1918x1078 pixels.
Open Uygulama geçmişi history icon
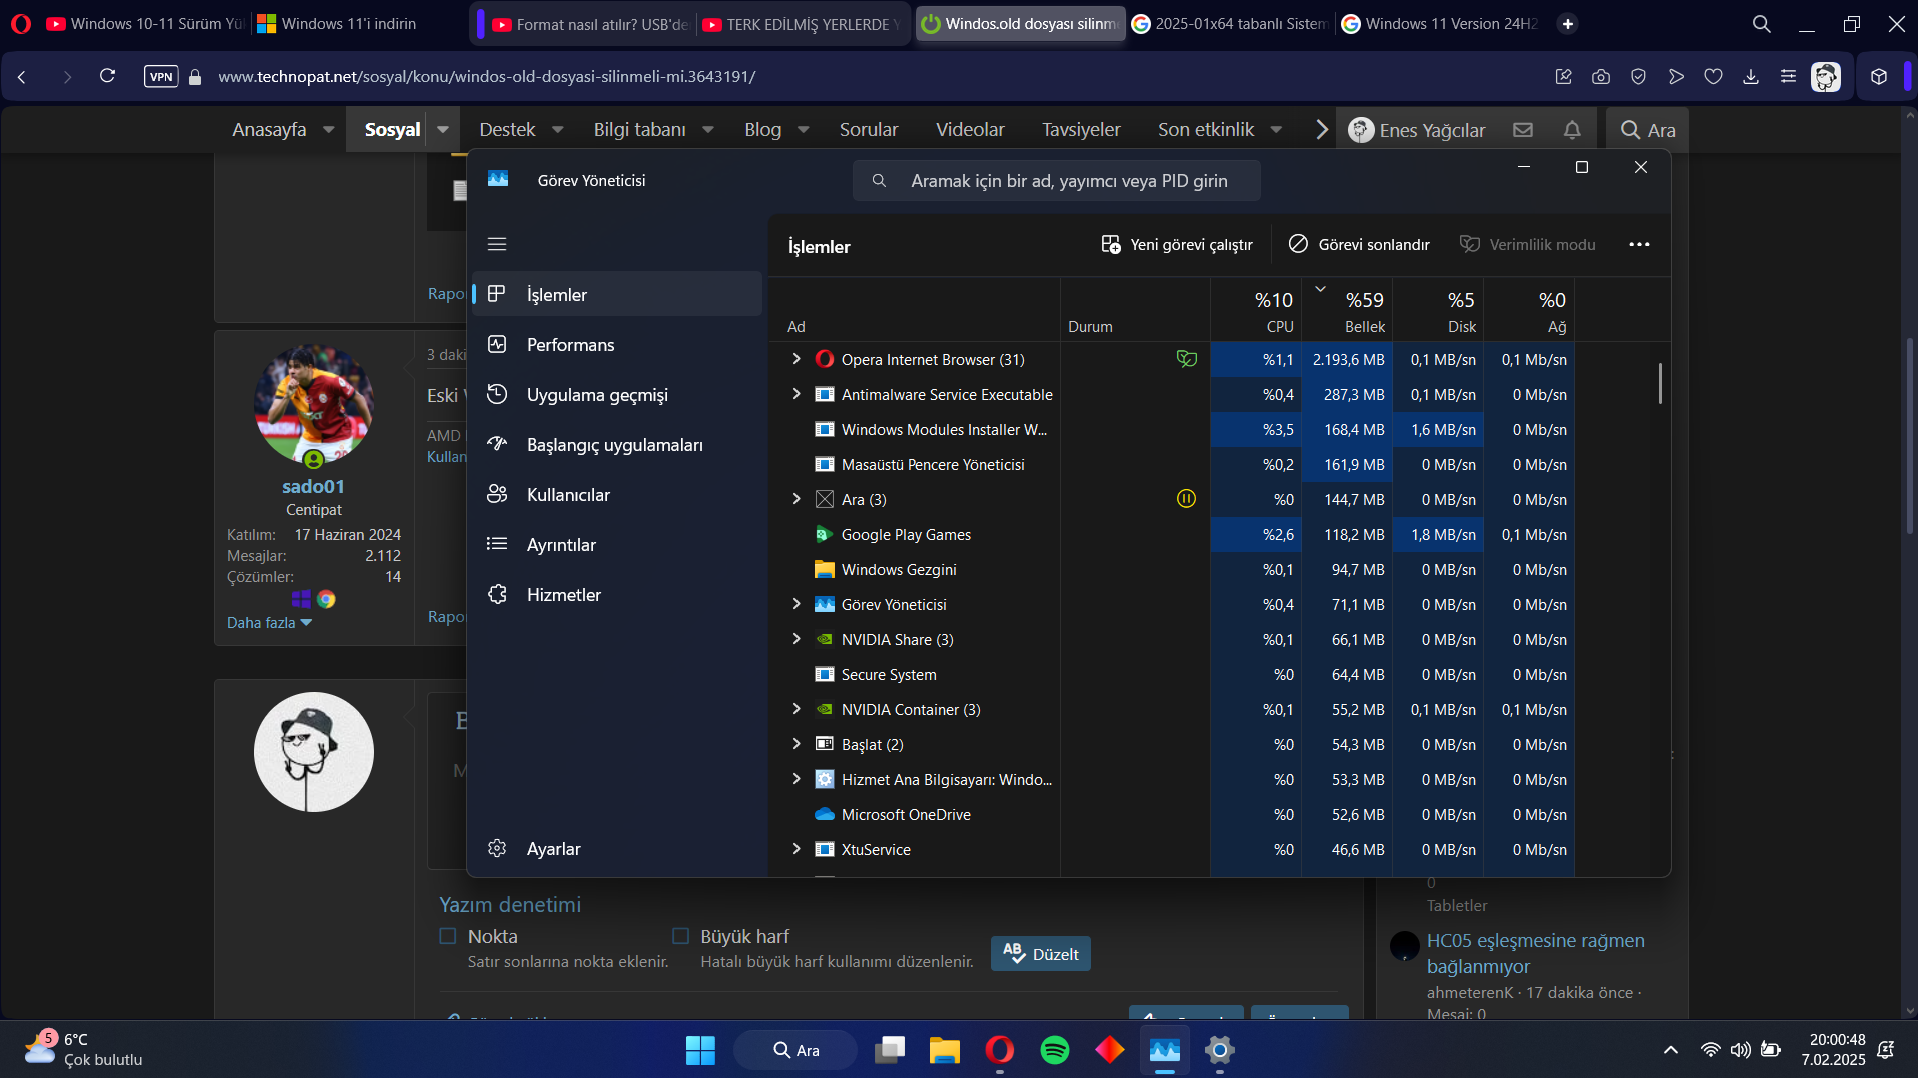point(497,394)
